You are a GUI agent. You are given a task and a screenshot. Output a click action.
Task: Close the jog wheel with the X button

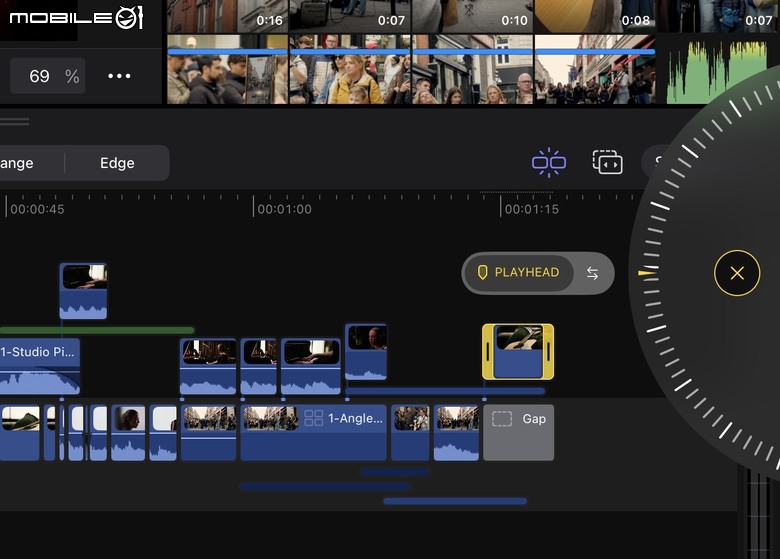pyautogui.click(x=737, y=273)
